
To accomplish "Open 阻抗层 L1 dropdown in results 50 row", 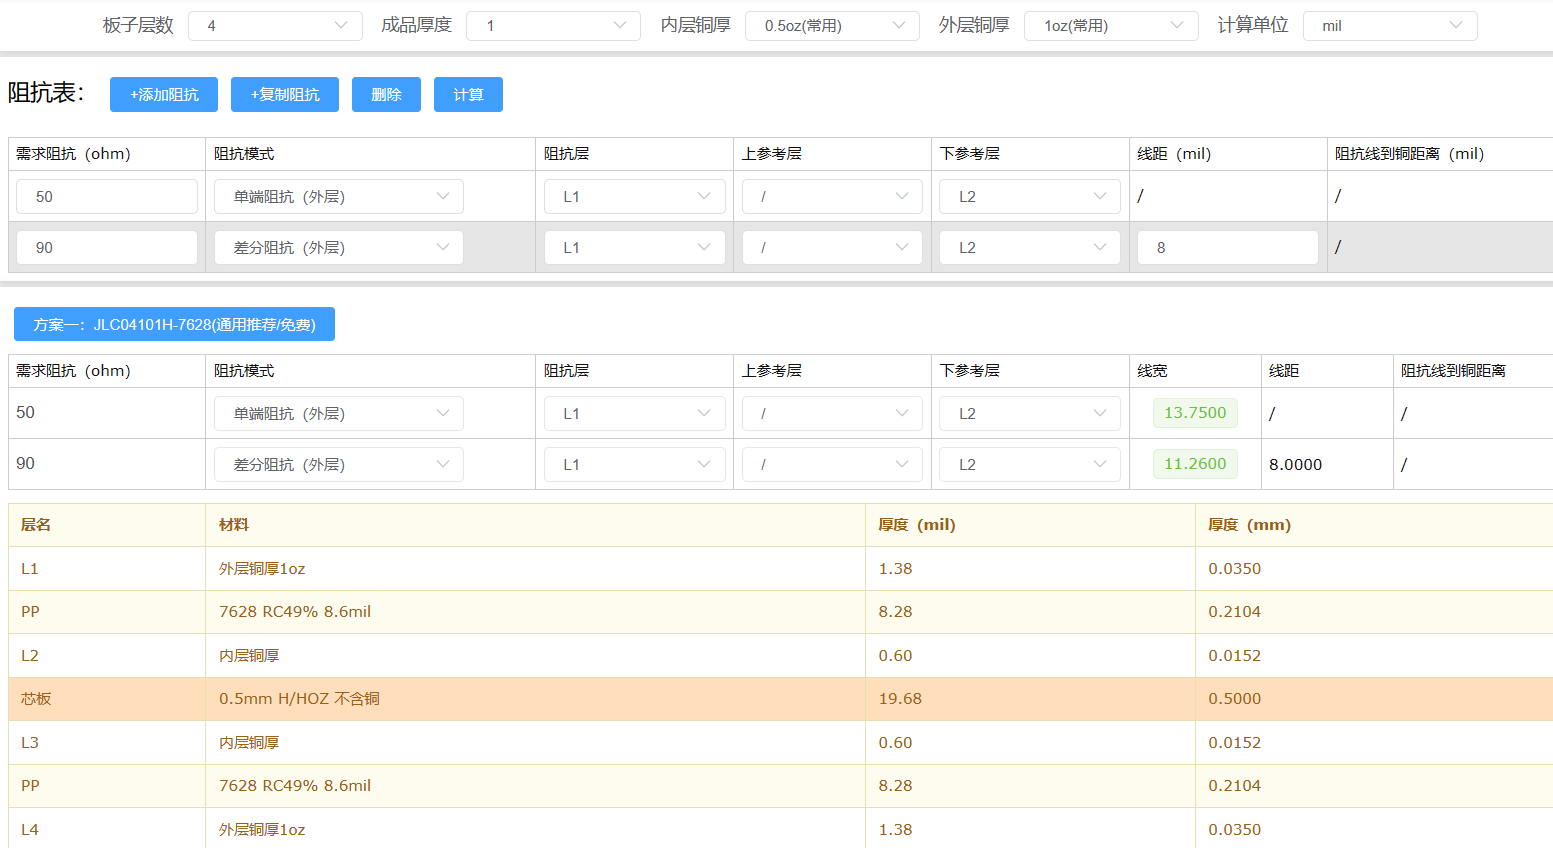I will [x=635, y=413].
